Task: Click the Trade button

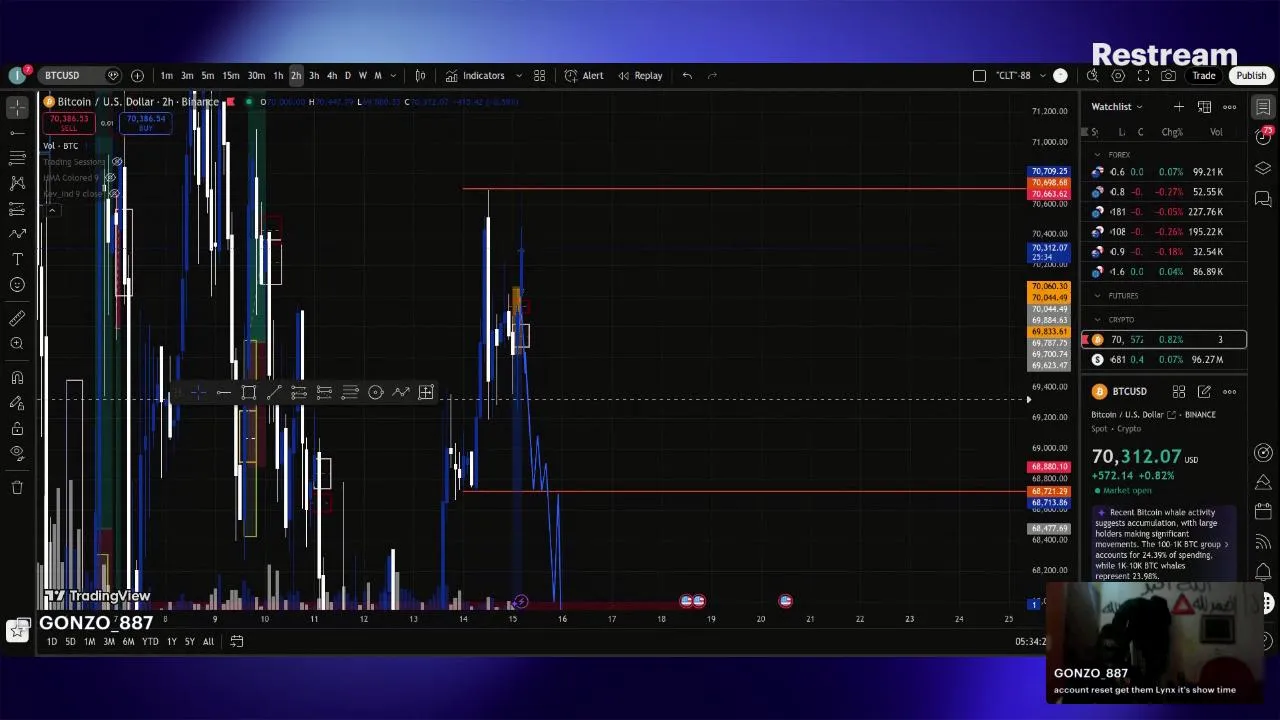Action: point(1203,75)
